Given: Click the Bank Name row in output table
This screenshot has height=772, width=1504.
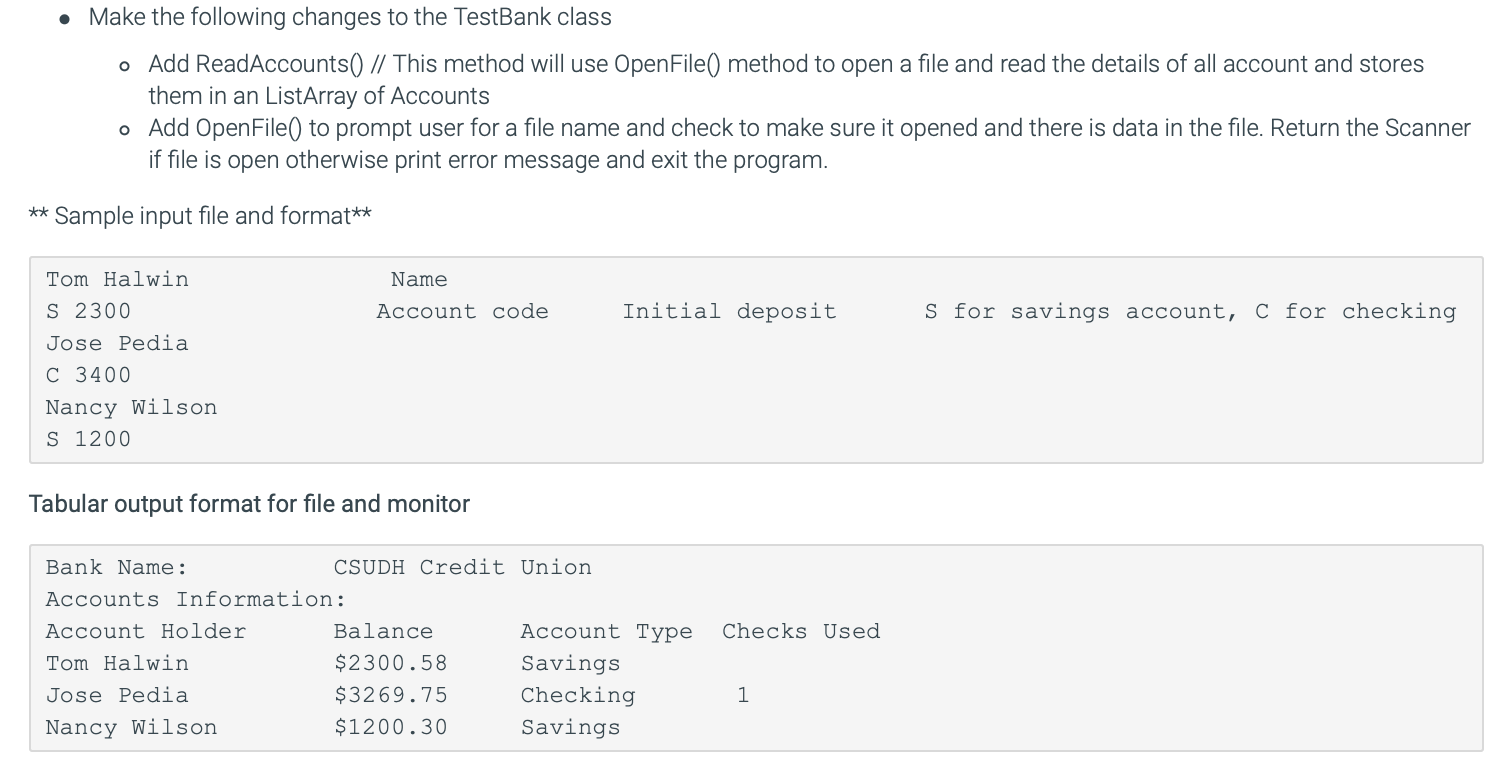Looking at the screenshot, I should 116,567.
